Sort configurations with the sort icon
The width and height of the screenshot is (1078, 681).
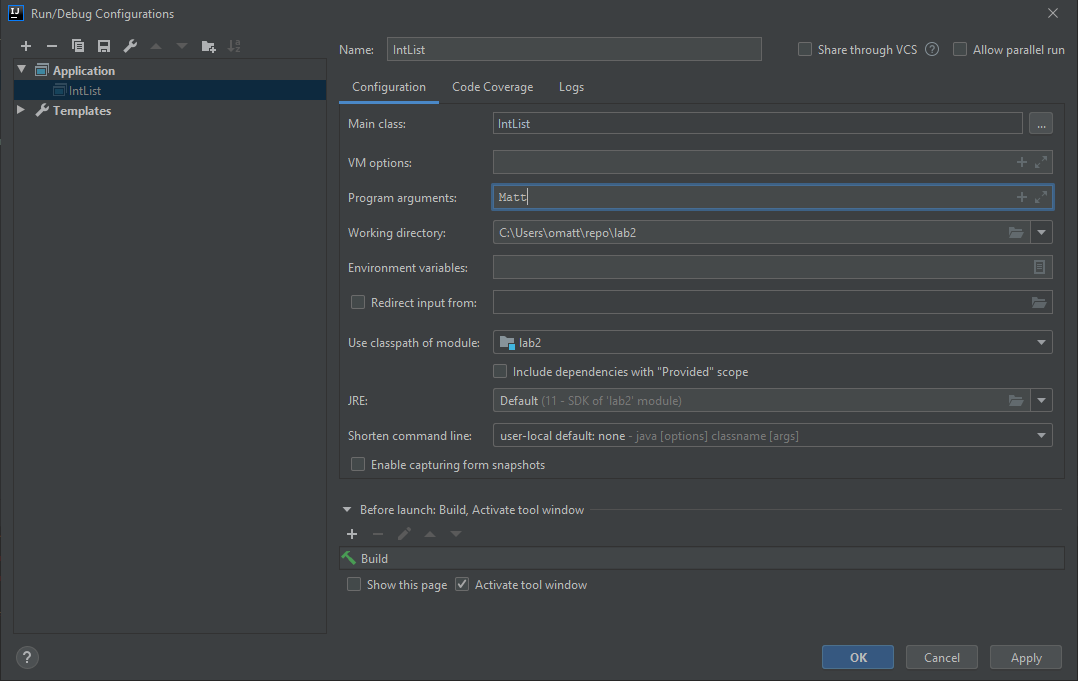pos(234,45)
